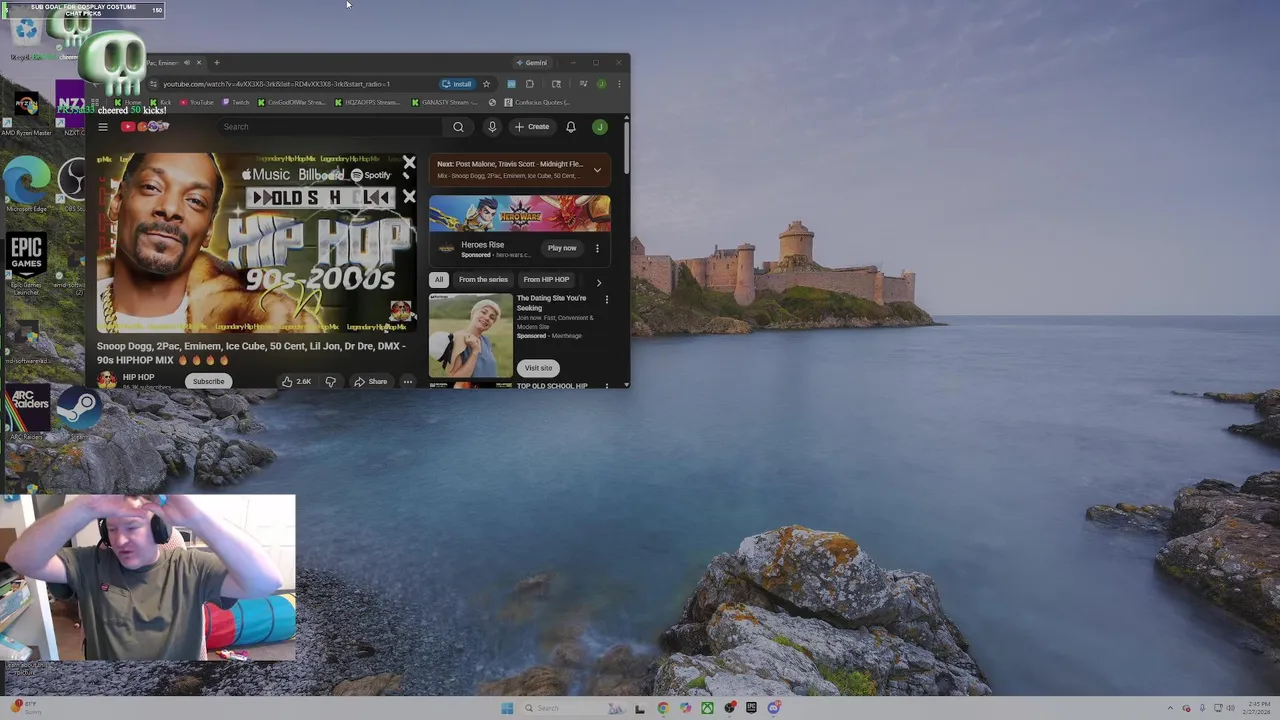Open the HIP HOP channel avatar

pyautogui.click(x=106, y=380)
